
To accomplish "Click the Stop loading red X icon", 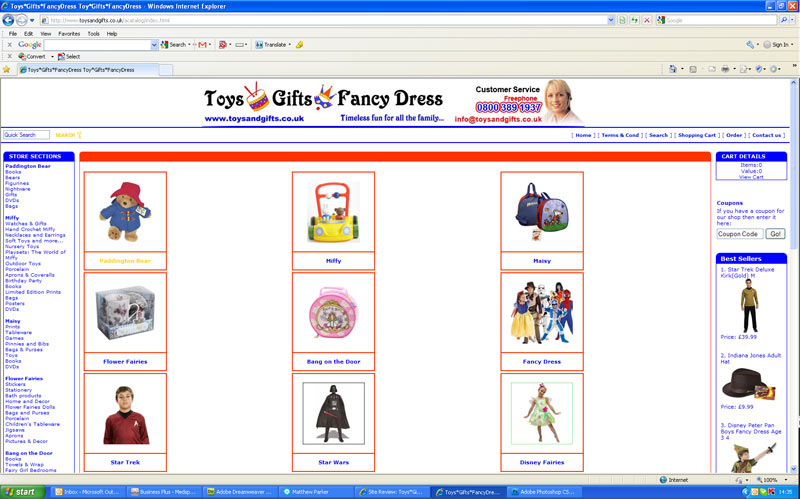I will 647,19.
